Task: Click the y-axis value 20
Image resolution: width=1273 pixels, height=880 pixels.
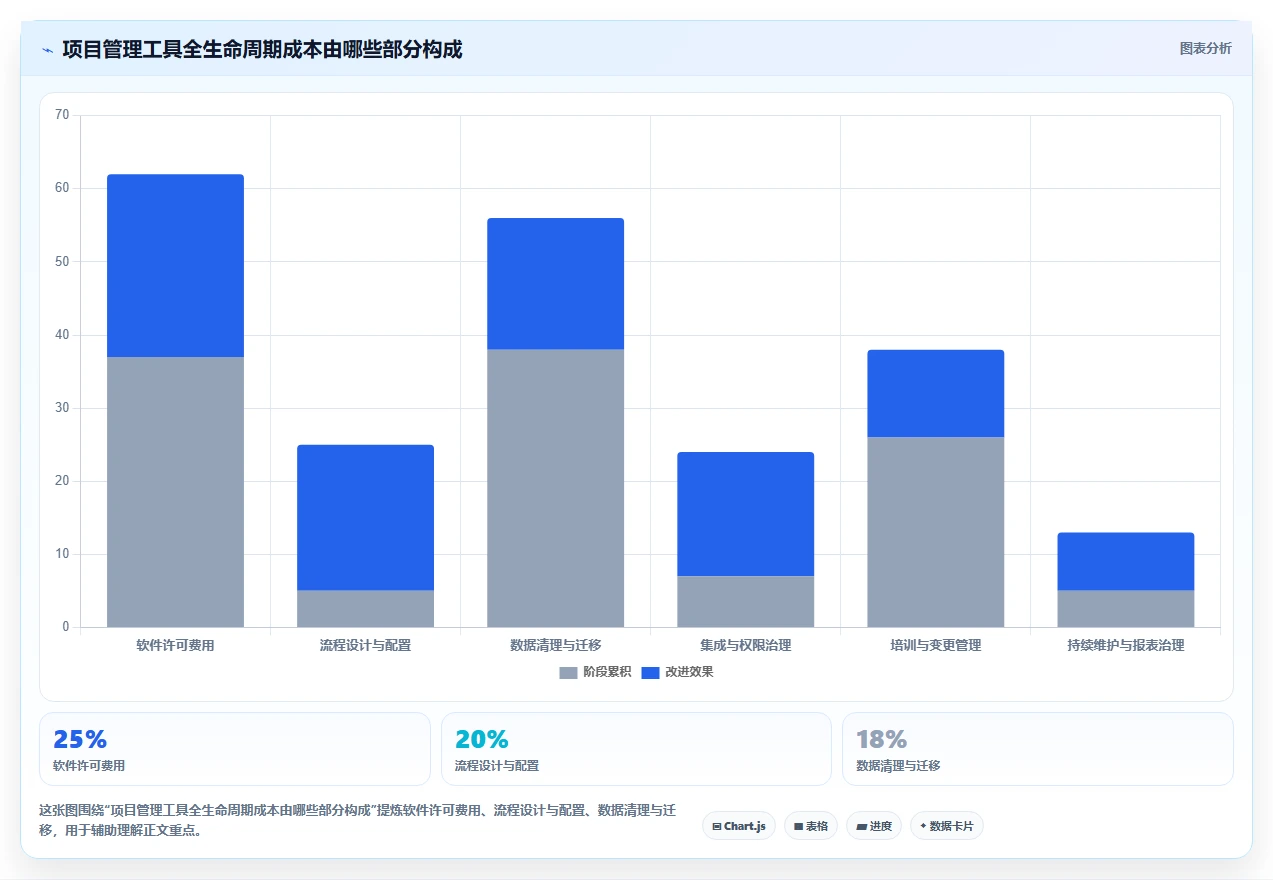Action: coord(62,481)
